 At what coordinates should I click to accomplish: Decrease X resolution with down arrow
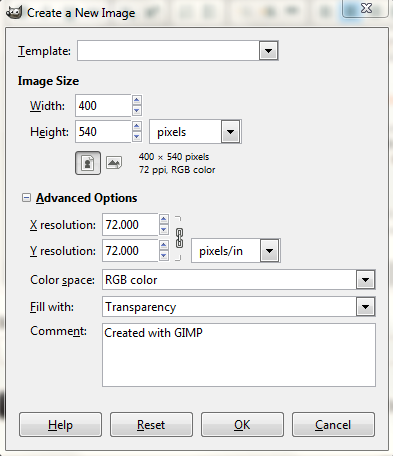click(163, 229)
